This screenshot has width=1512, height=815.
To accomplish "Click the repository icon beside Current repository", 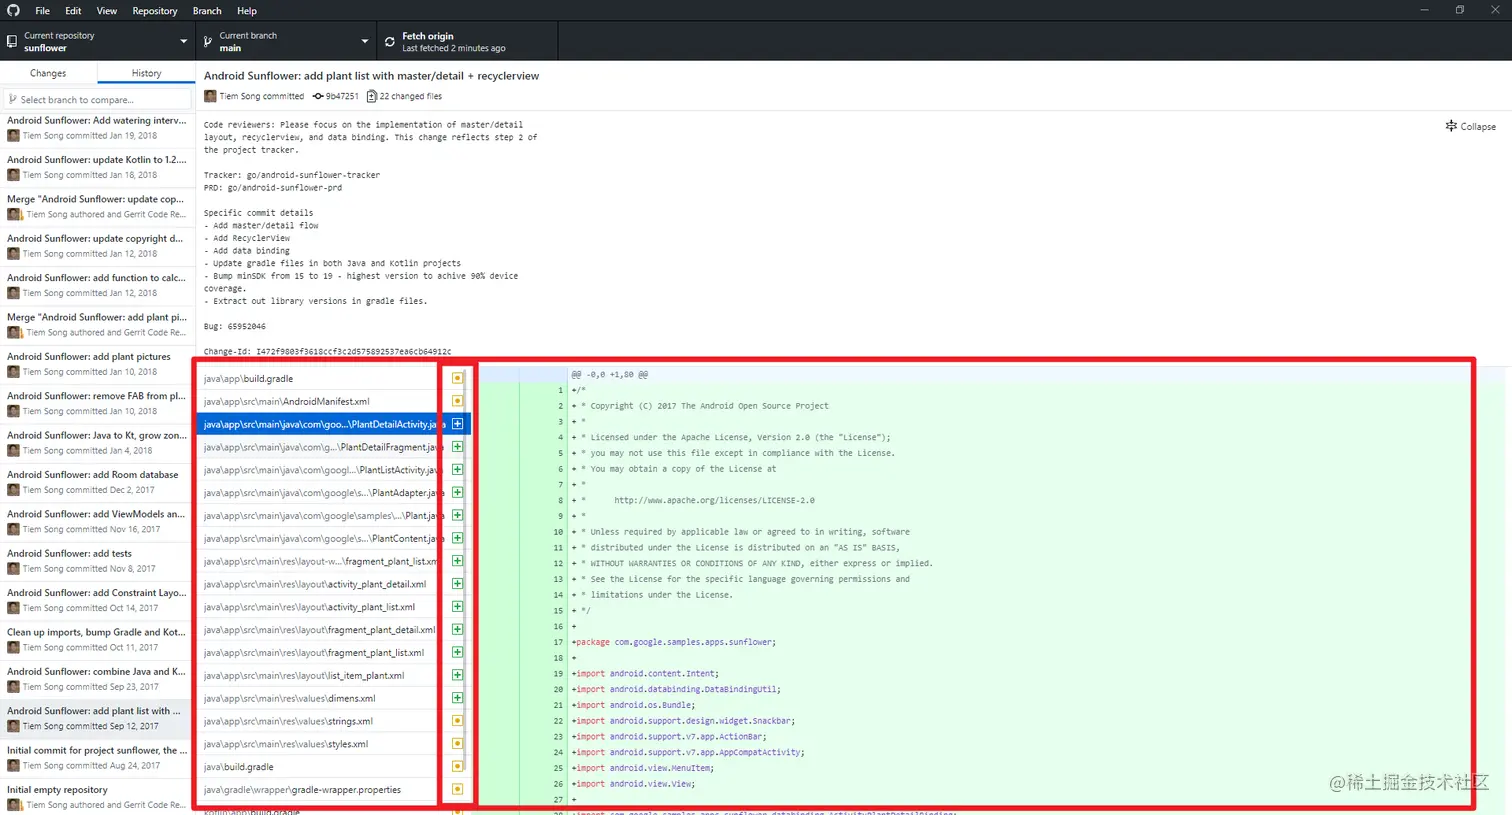I will pyautogui.click(x=12, y=41).
